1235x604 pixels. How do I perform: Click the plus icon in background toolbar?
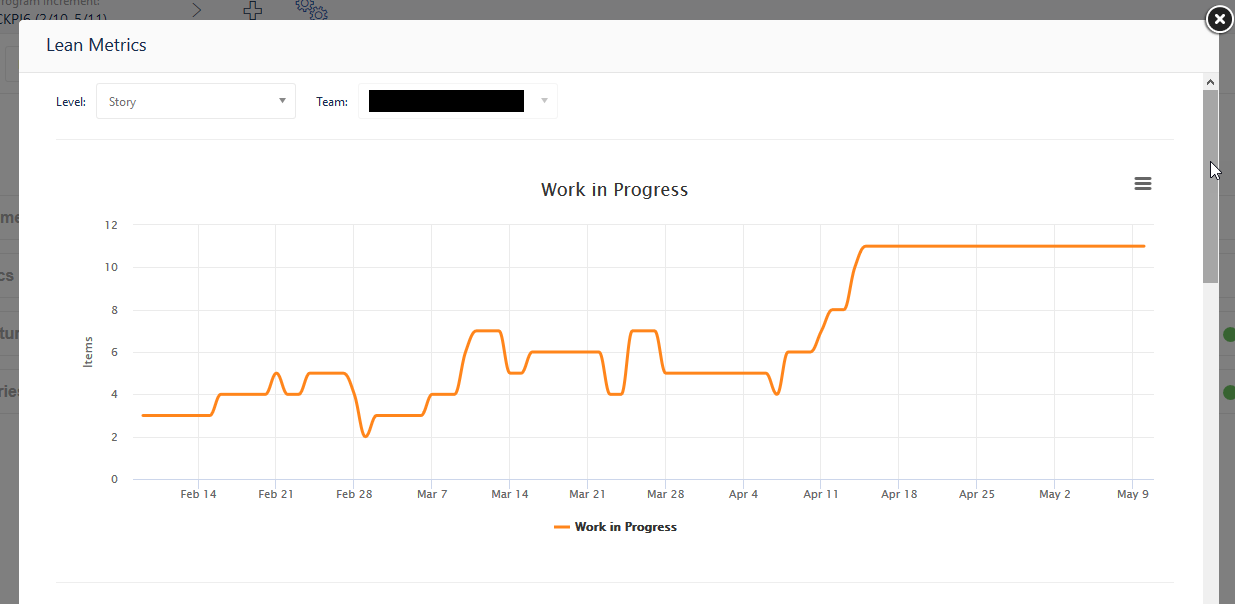(253, 10)
